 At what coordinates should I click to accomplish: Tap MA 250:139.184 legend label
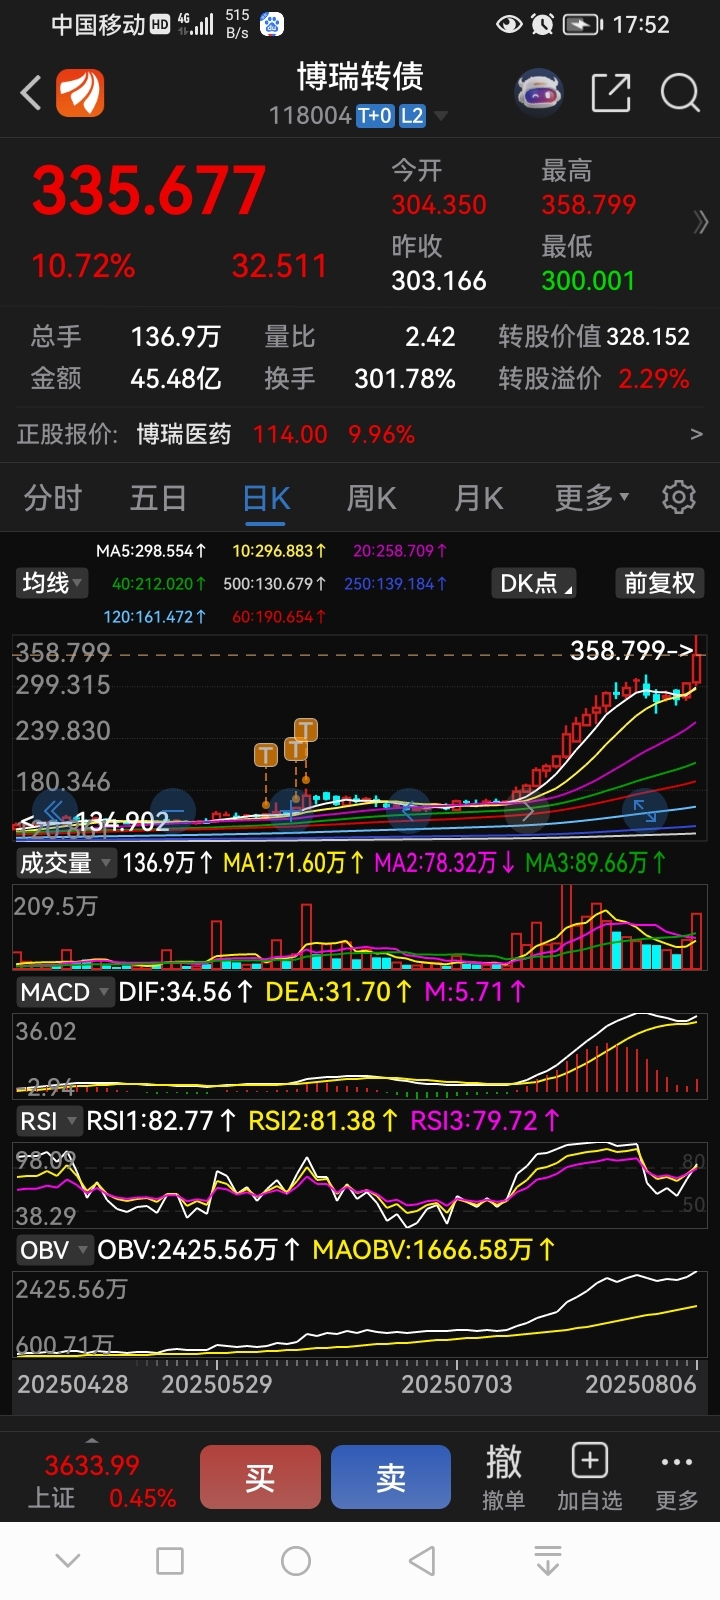pos(396,584)
